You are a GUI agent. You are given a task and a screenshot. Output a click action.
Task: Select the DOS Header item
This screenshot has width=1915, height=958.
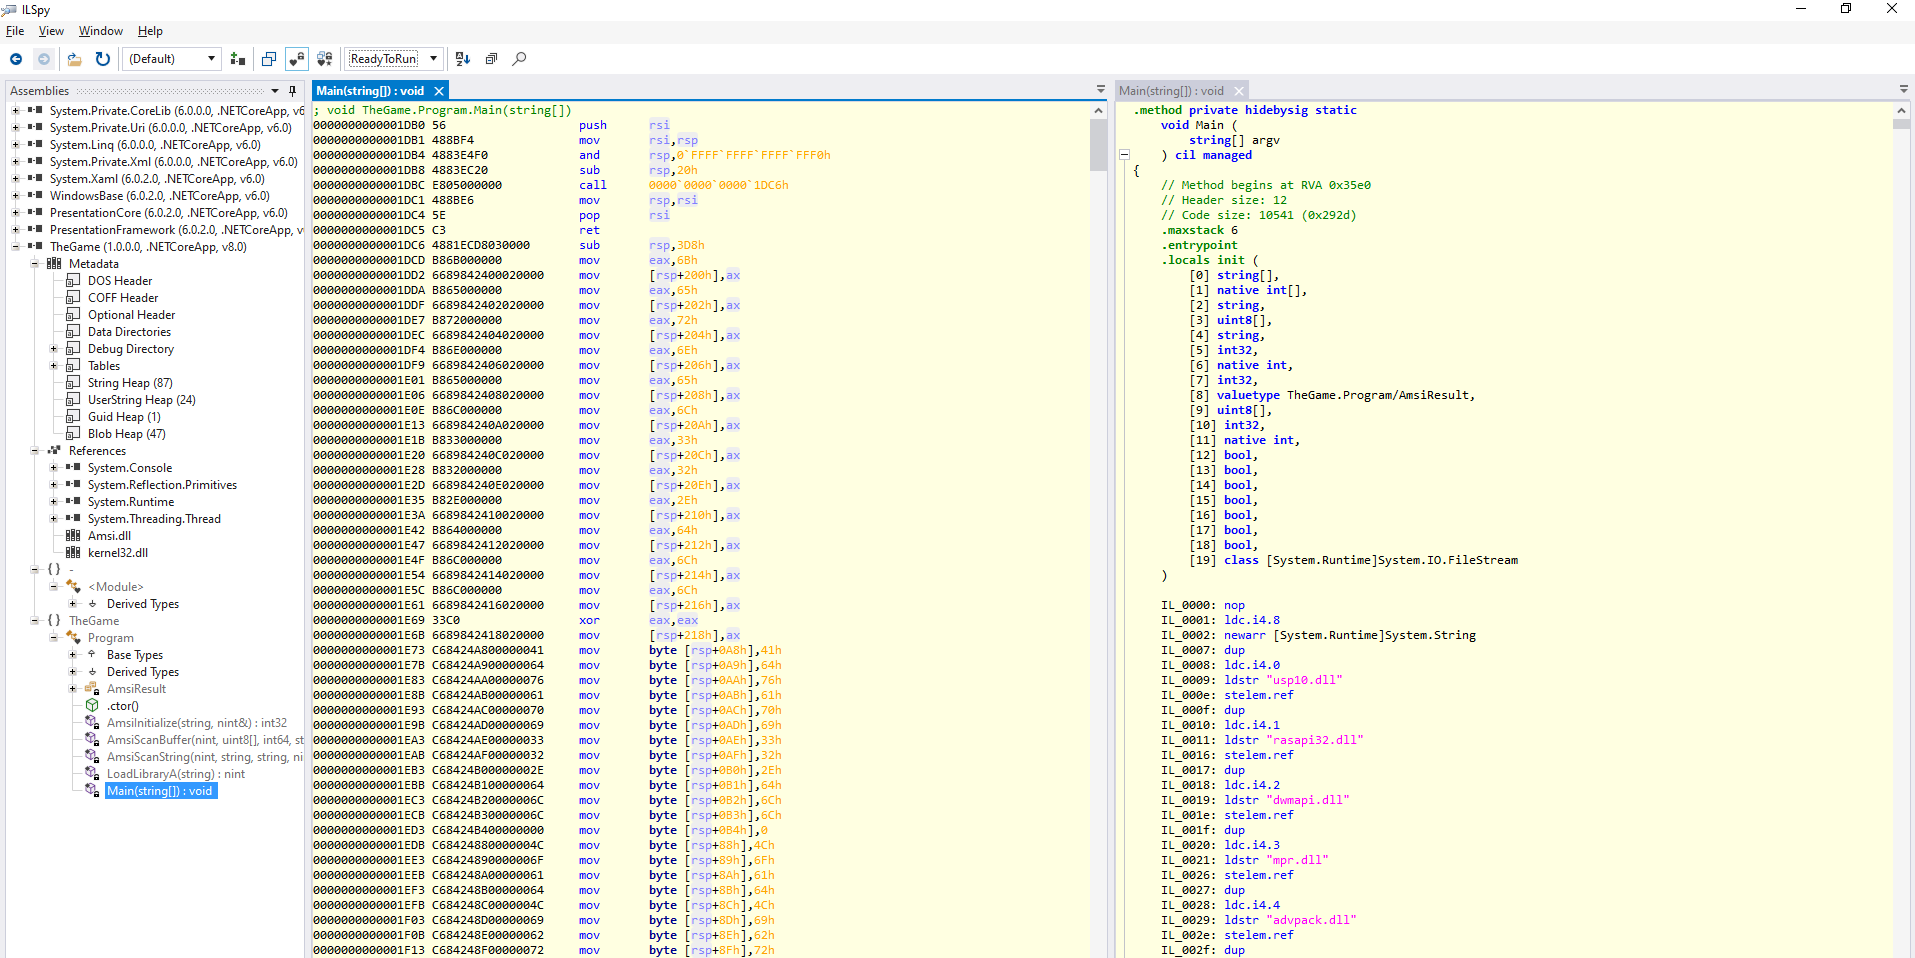(x=120, y=281)
